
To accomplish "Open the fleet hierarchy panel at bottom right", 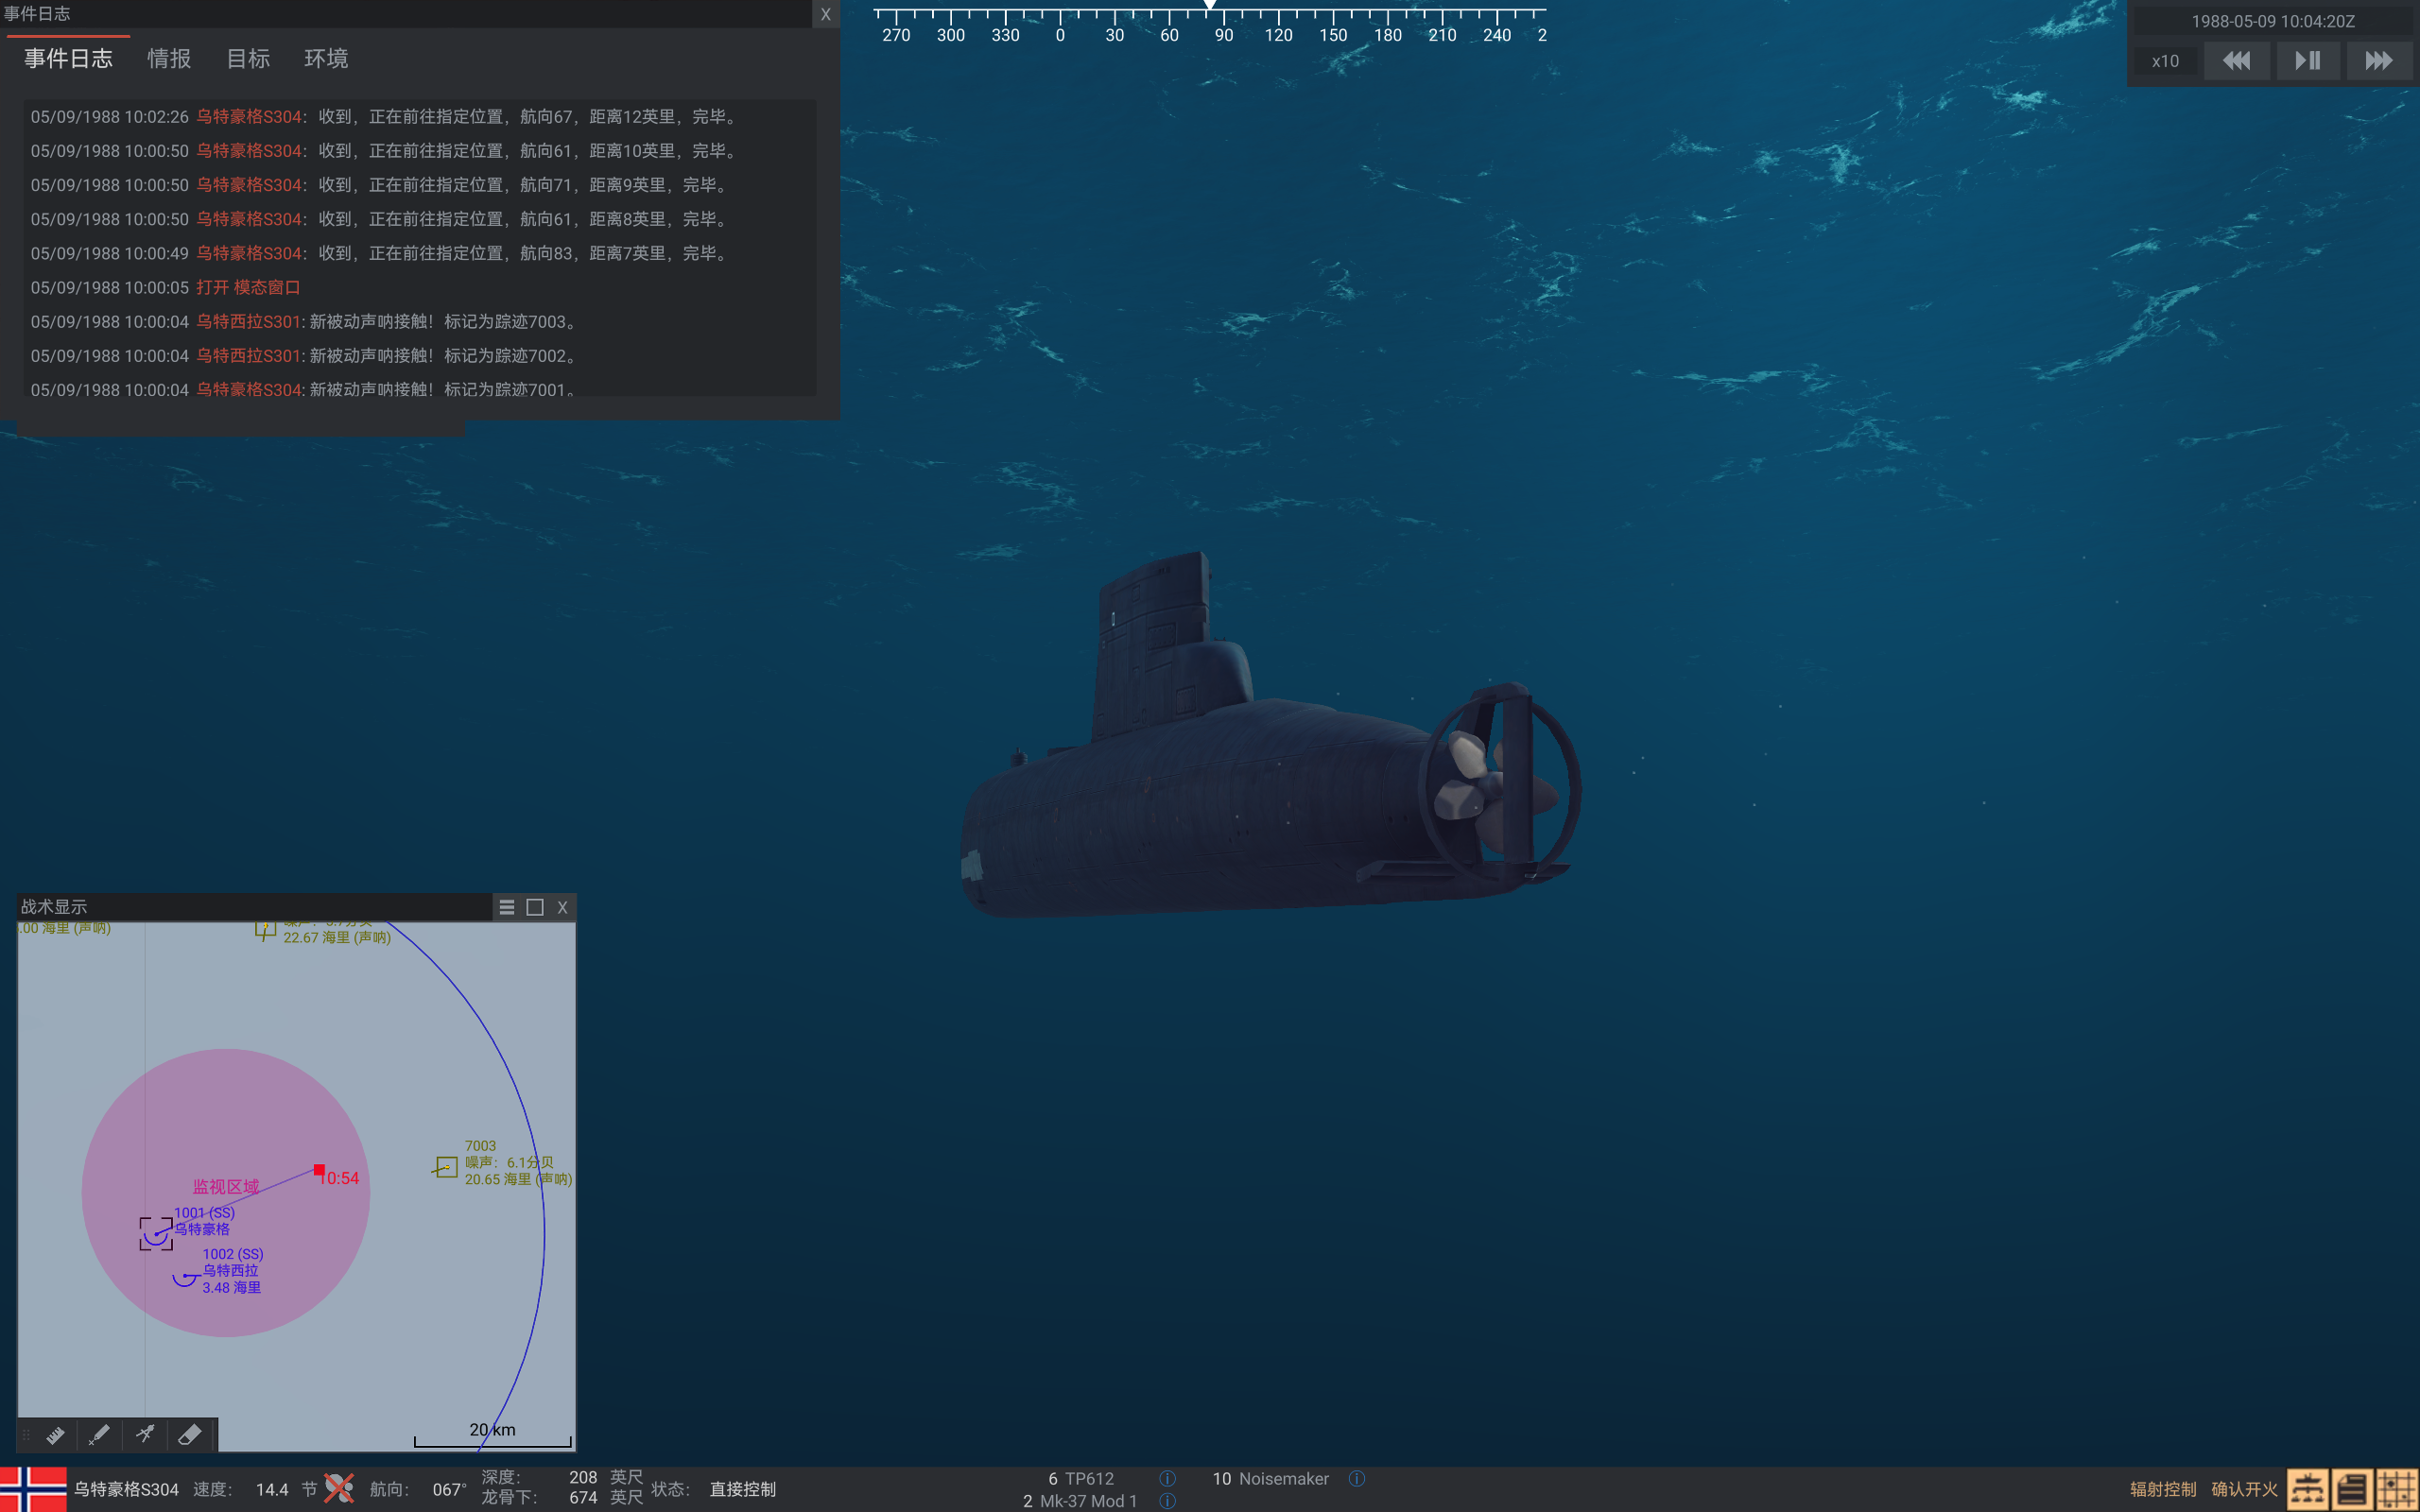I will (2307, 1488).
